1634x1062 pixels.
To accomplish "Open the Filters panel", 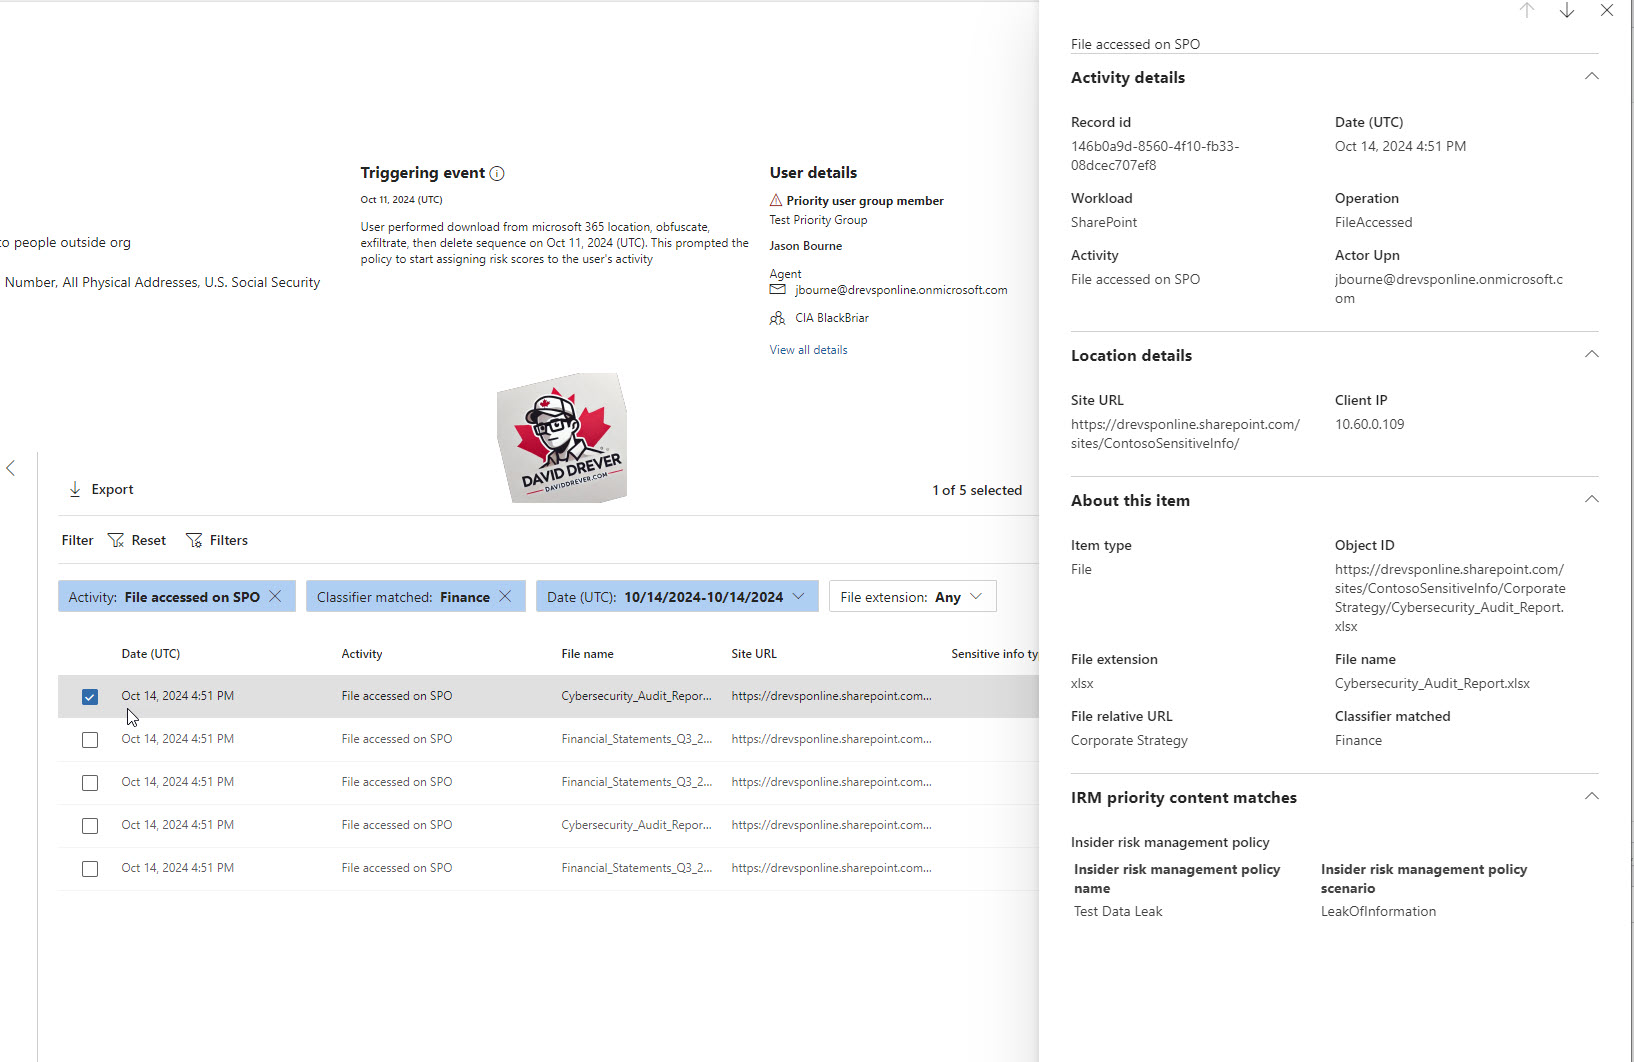I will [x=217, y=540].
